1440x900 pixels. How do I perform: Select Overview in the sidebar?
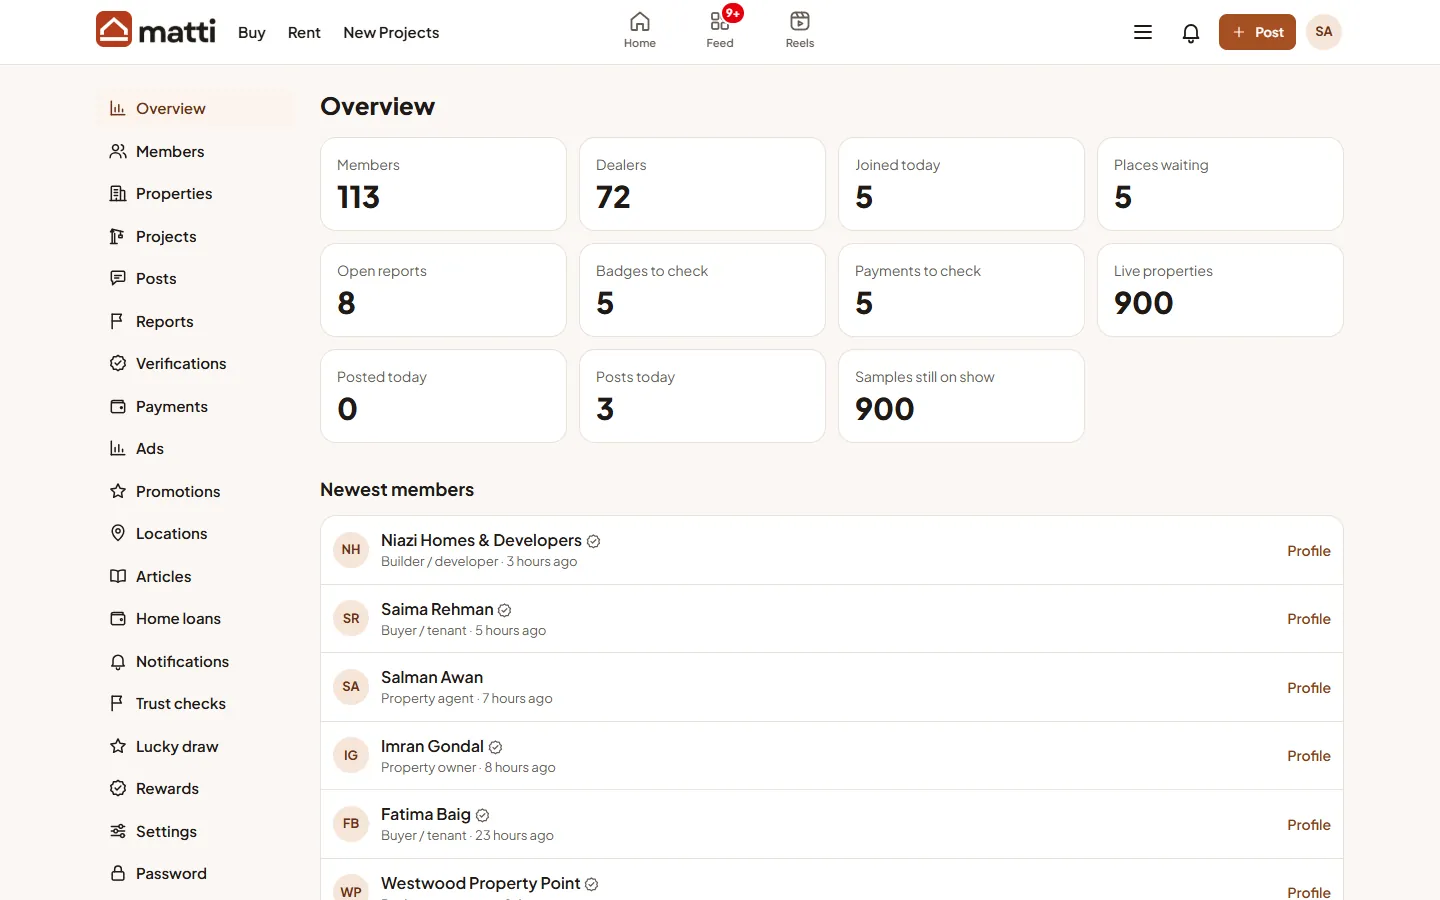point(196,109)
